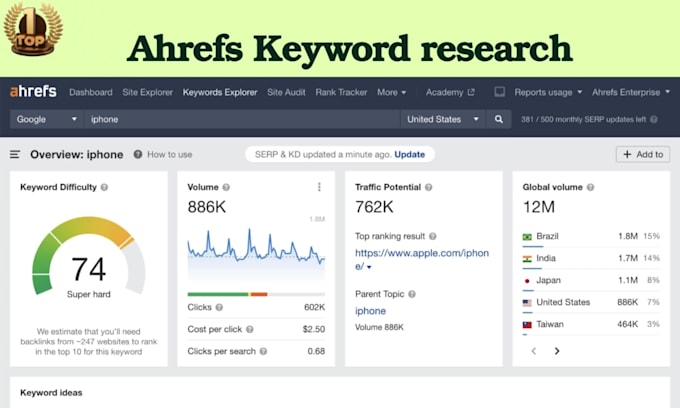This screenshot has height=408, width=680.
Task: Click the help icon by SERP updates left
Action: [x=654, y=119]
